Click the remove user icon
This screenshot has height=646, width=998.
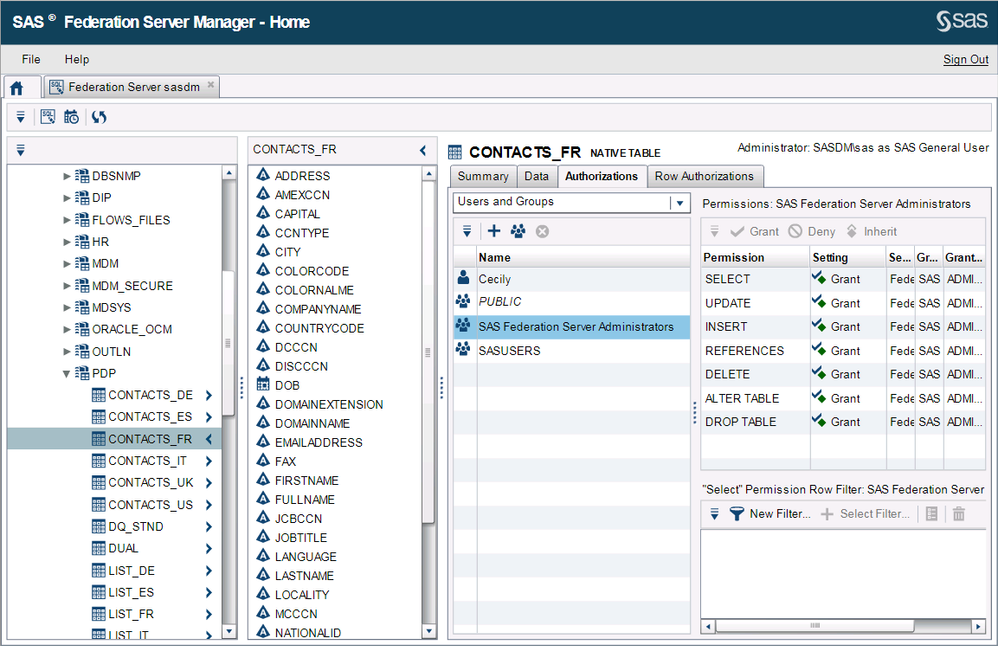pos(542,231)
